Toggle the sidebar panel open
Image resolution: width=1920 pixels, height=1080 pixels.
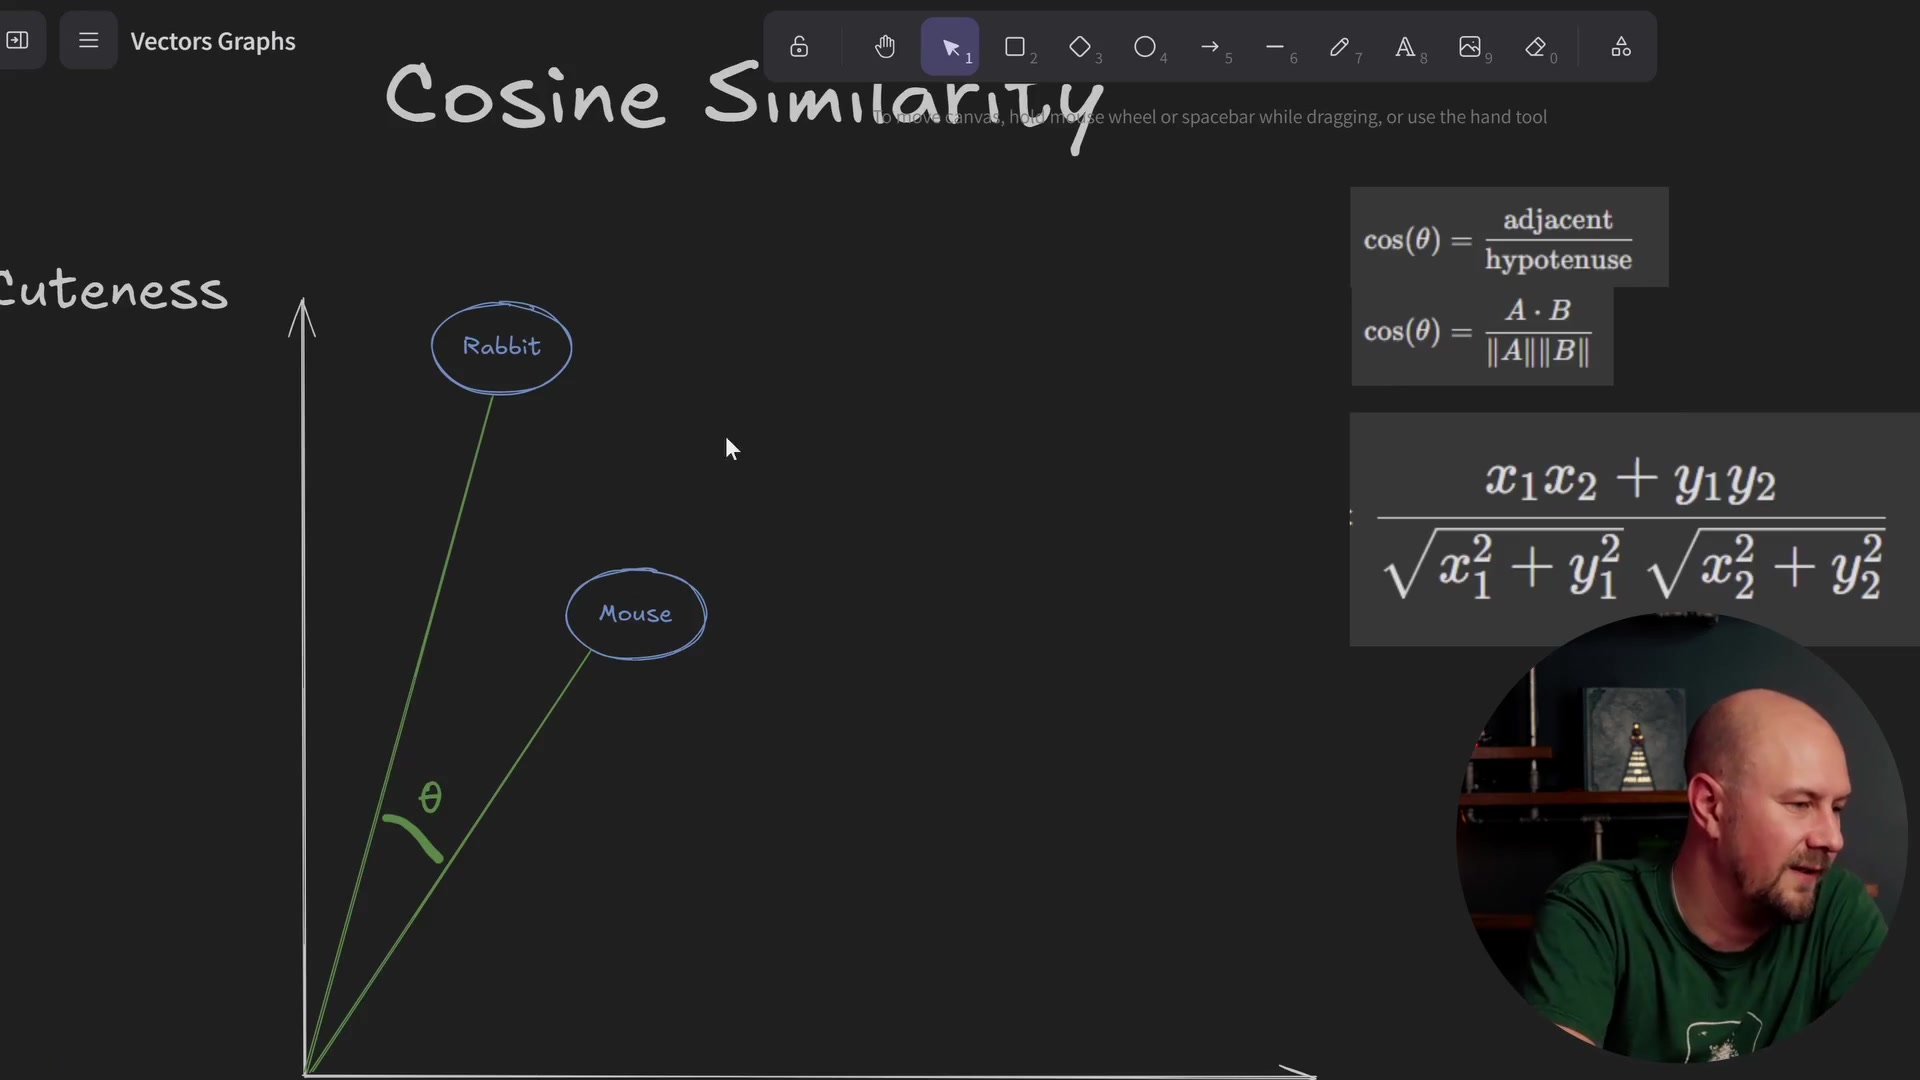pos(20,41)
